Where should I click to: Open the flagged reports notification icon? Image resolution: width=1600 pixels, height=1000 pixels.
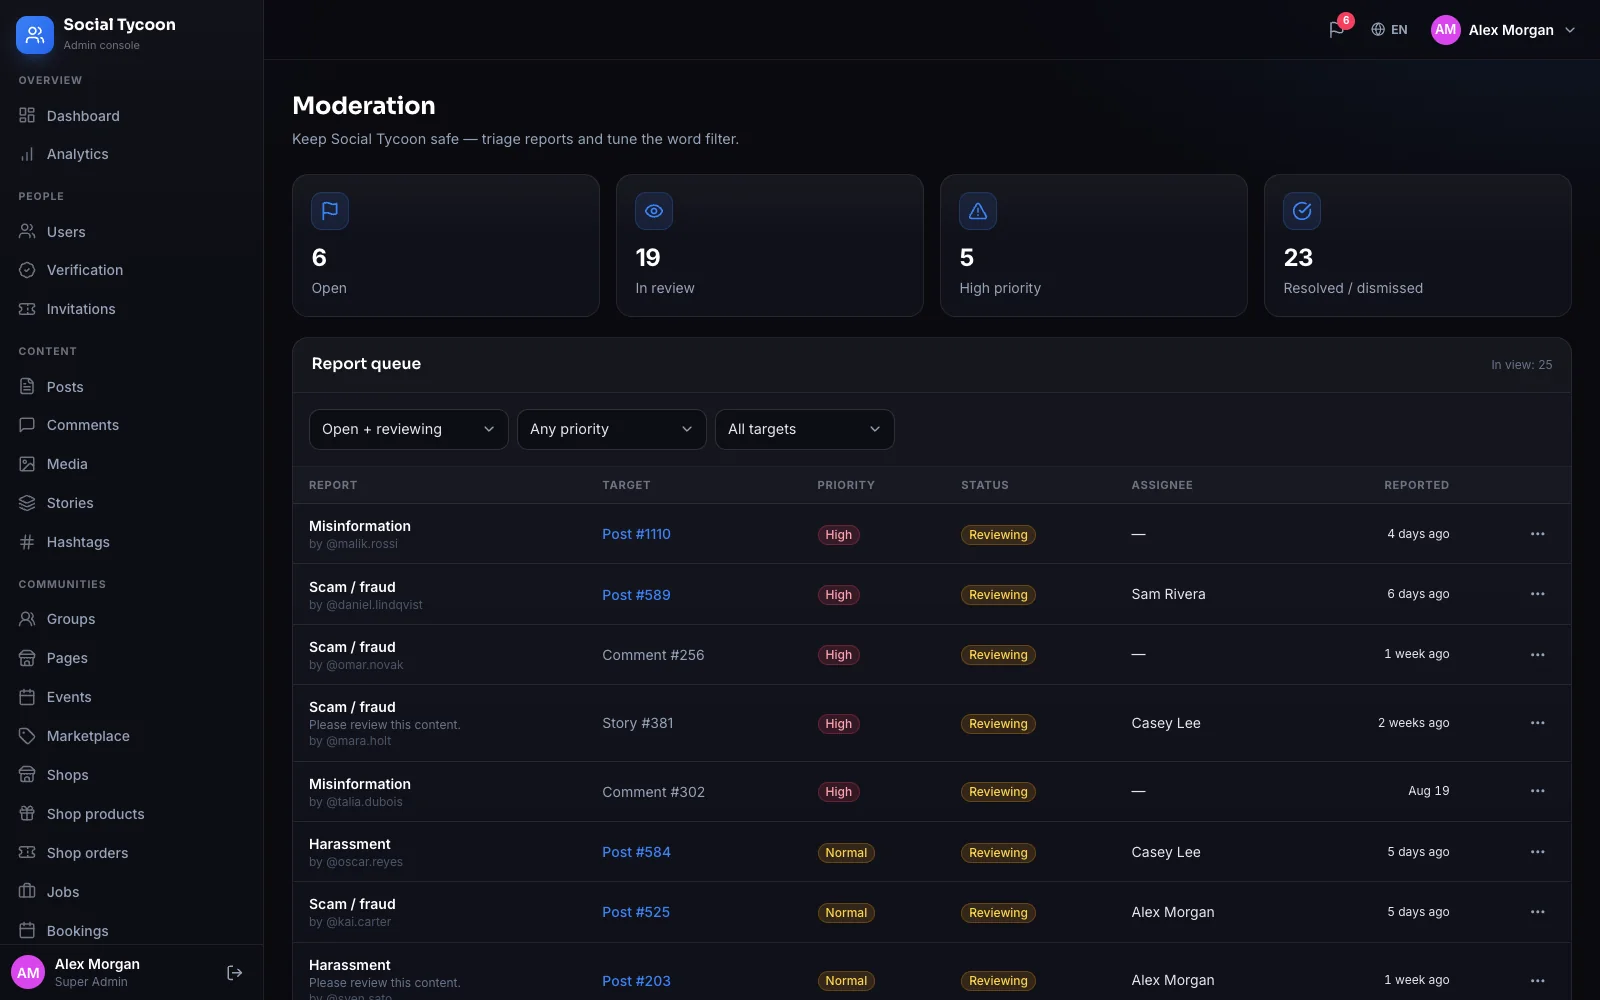click(1337, 29)
